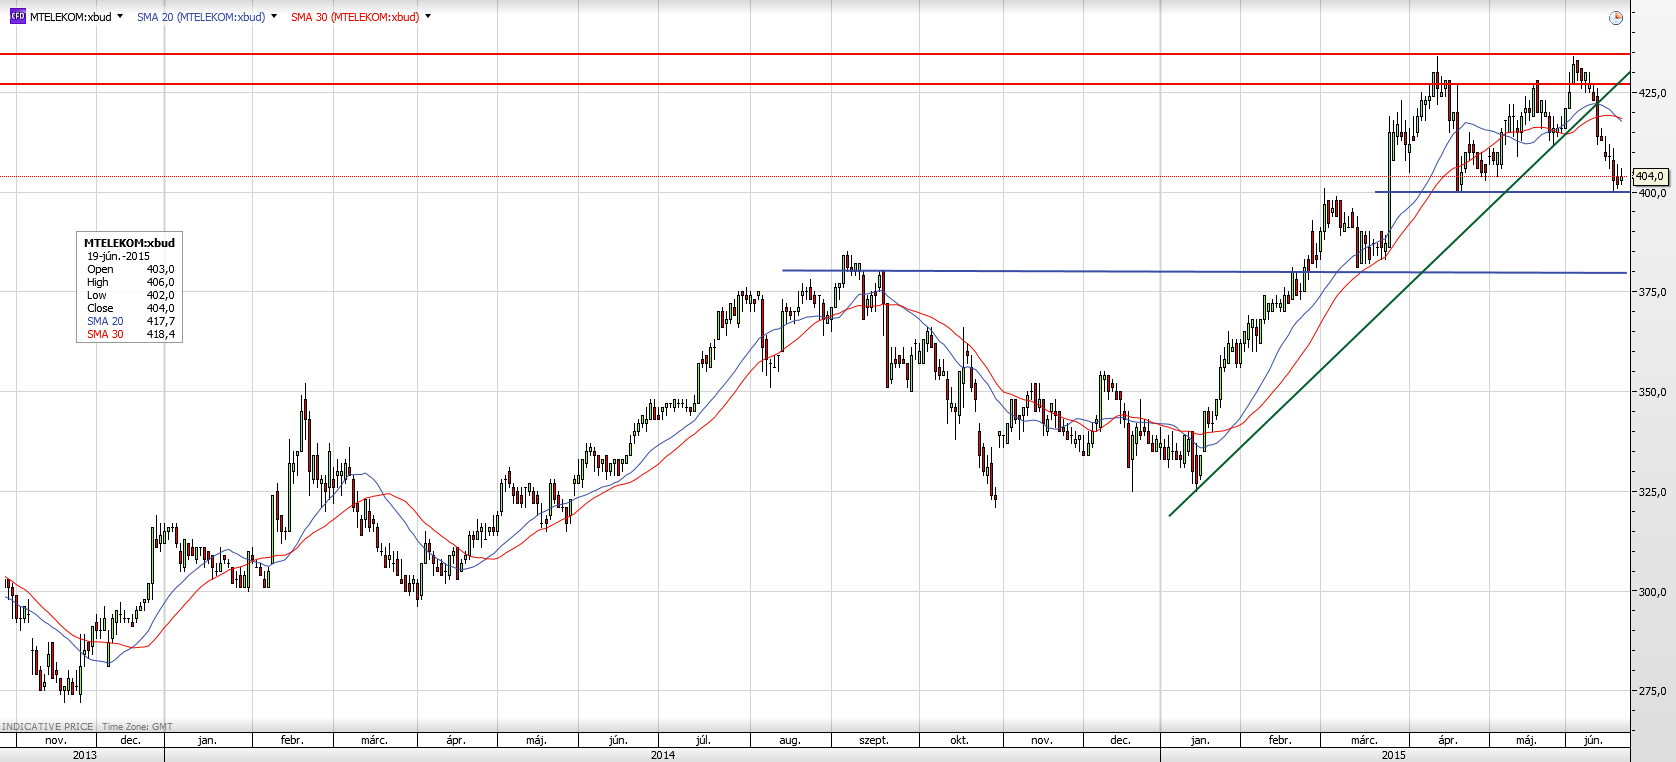Open the MTELEKOM:xbud instrument dropdown arrow
Screen dimensions: 1676x762
[x=120, y=16]
